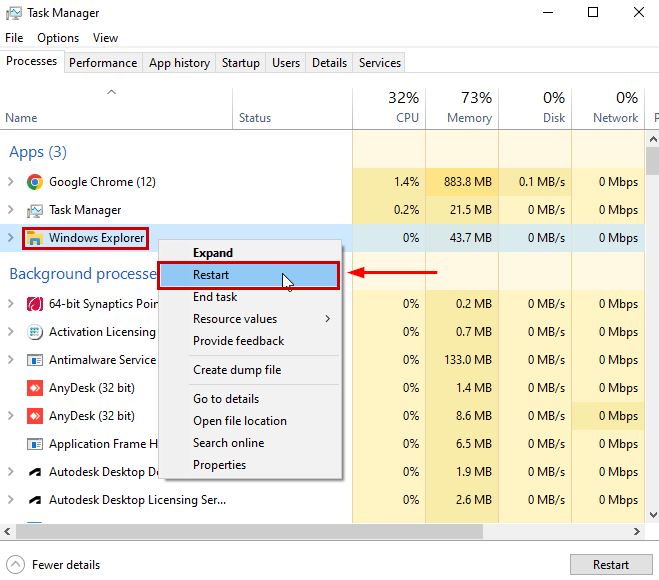Select the Autodesk Desktop Licensing Ser... row name

(137, 500)
